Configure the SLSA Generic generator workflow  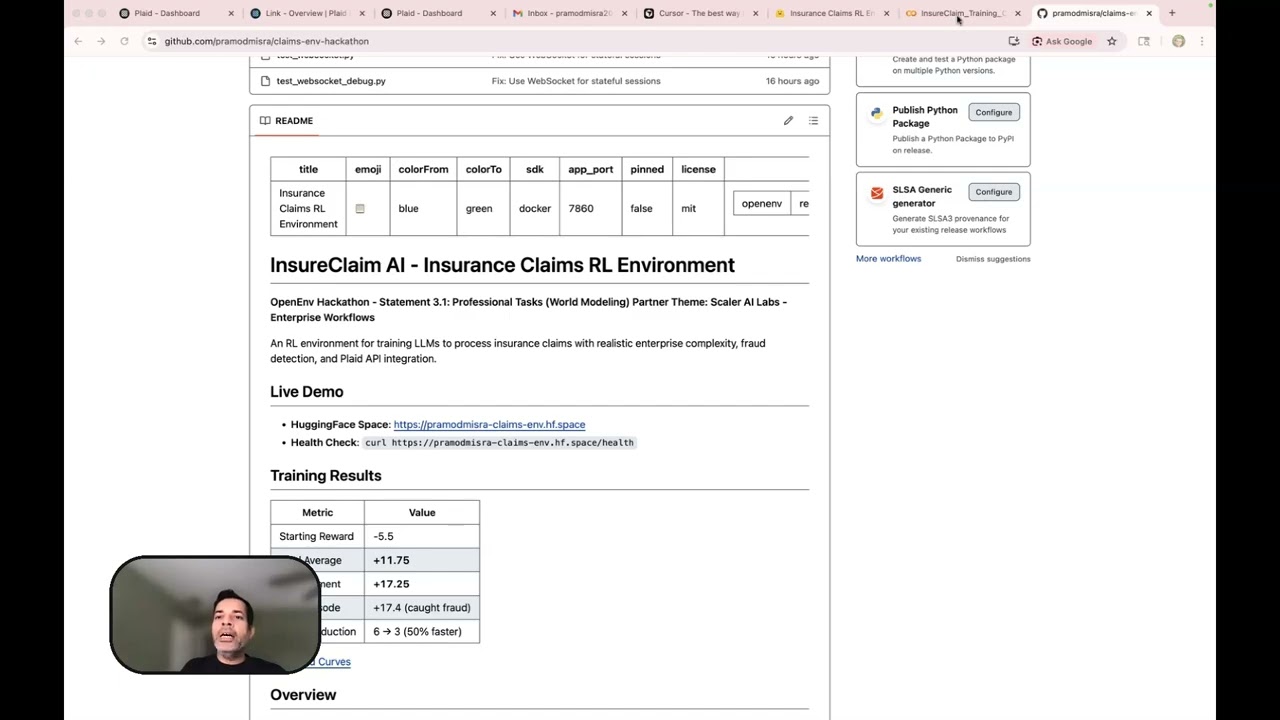click(993, 192)
